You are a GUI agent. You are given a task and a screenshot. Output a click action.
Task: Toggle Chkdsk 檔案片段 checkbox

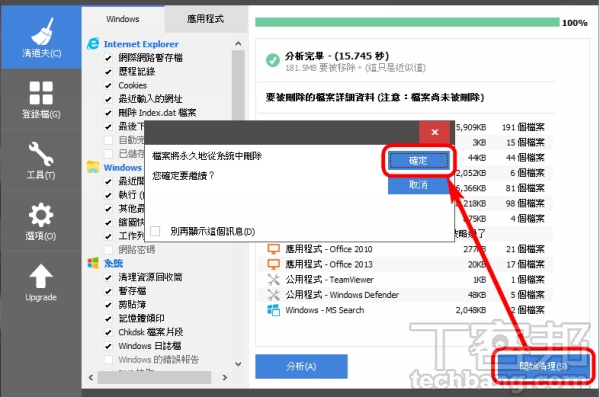tap(108, 332)
